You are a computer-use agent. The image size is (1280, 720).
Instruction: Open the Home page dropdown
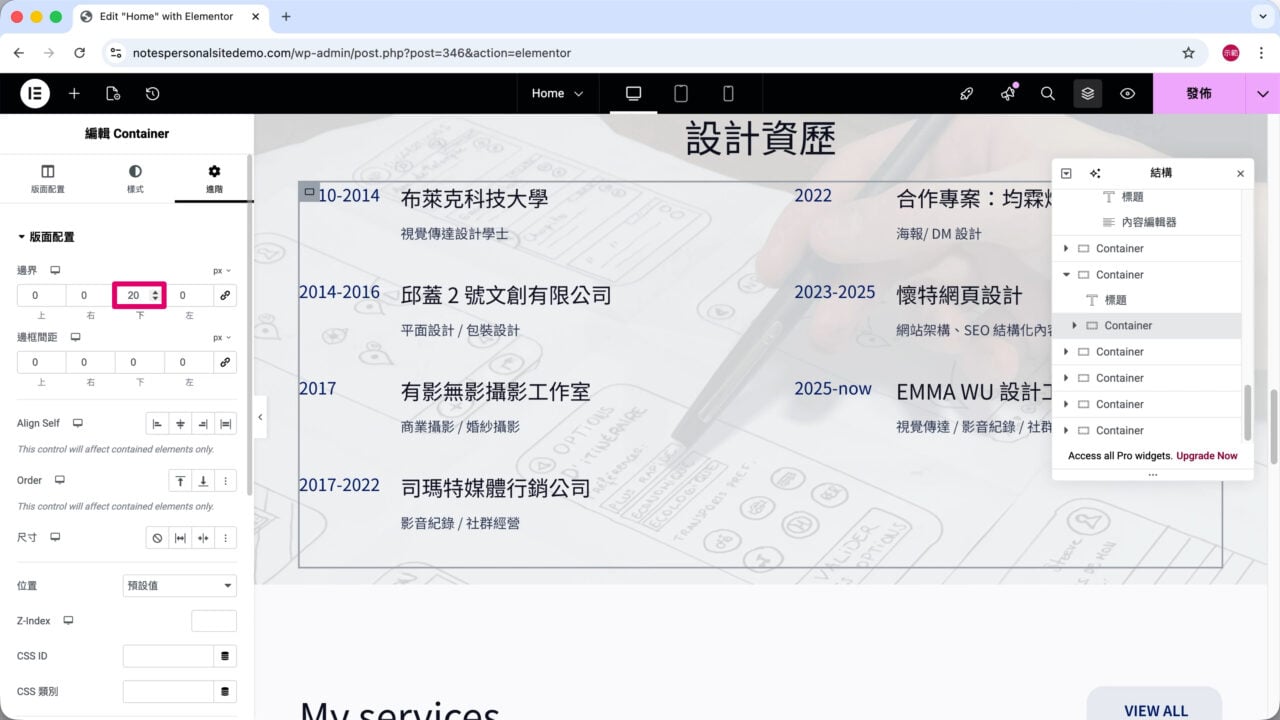point(557,93)
